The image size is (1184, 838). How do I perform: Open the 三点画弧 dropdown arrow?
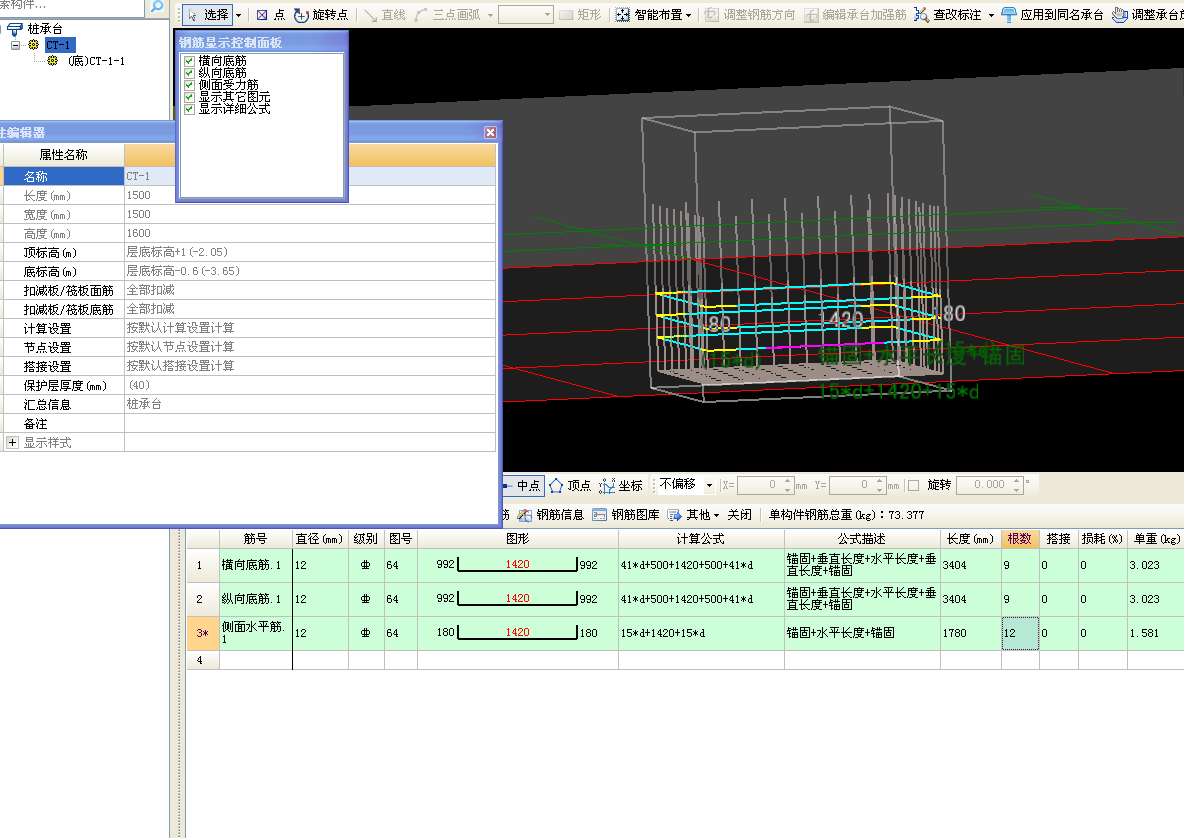pos(491,15)
